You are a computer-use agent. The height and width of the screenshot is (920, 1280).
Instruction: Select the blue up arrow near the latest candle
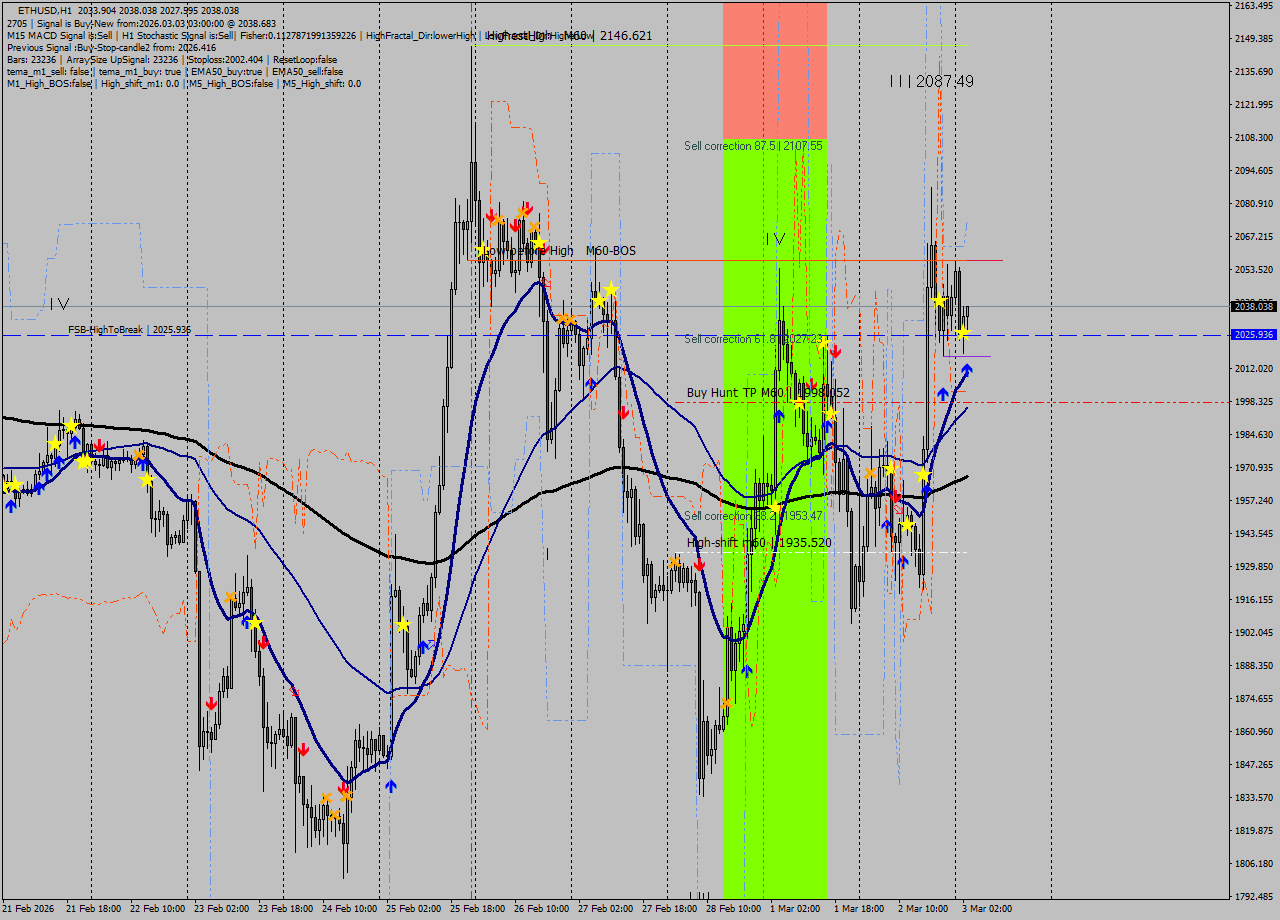[967, 370]
